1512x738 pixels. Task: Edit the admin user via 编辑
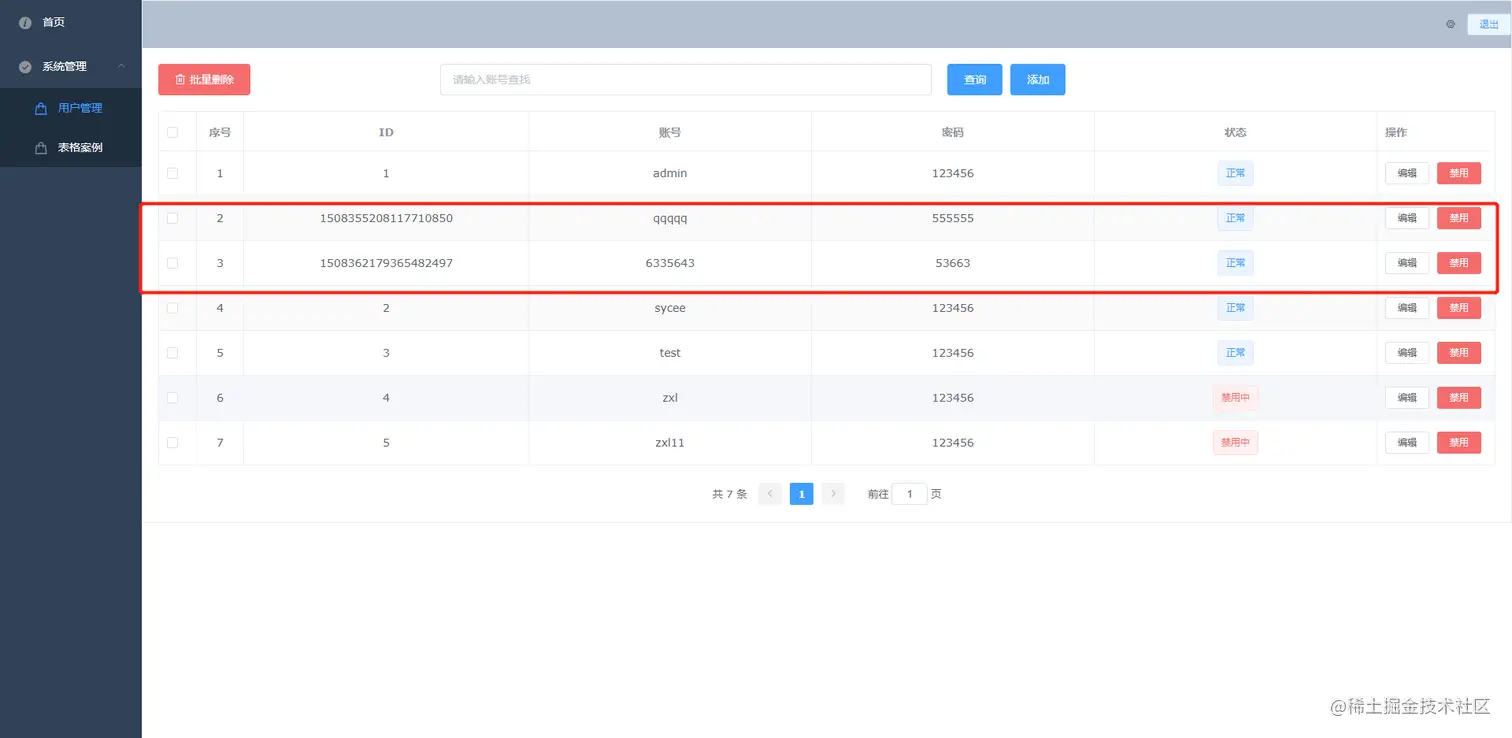pyautogui.click(x=1407, y=173)
